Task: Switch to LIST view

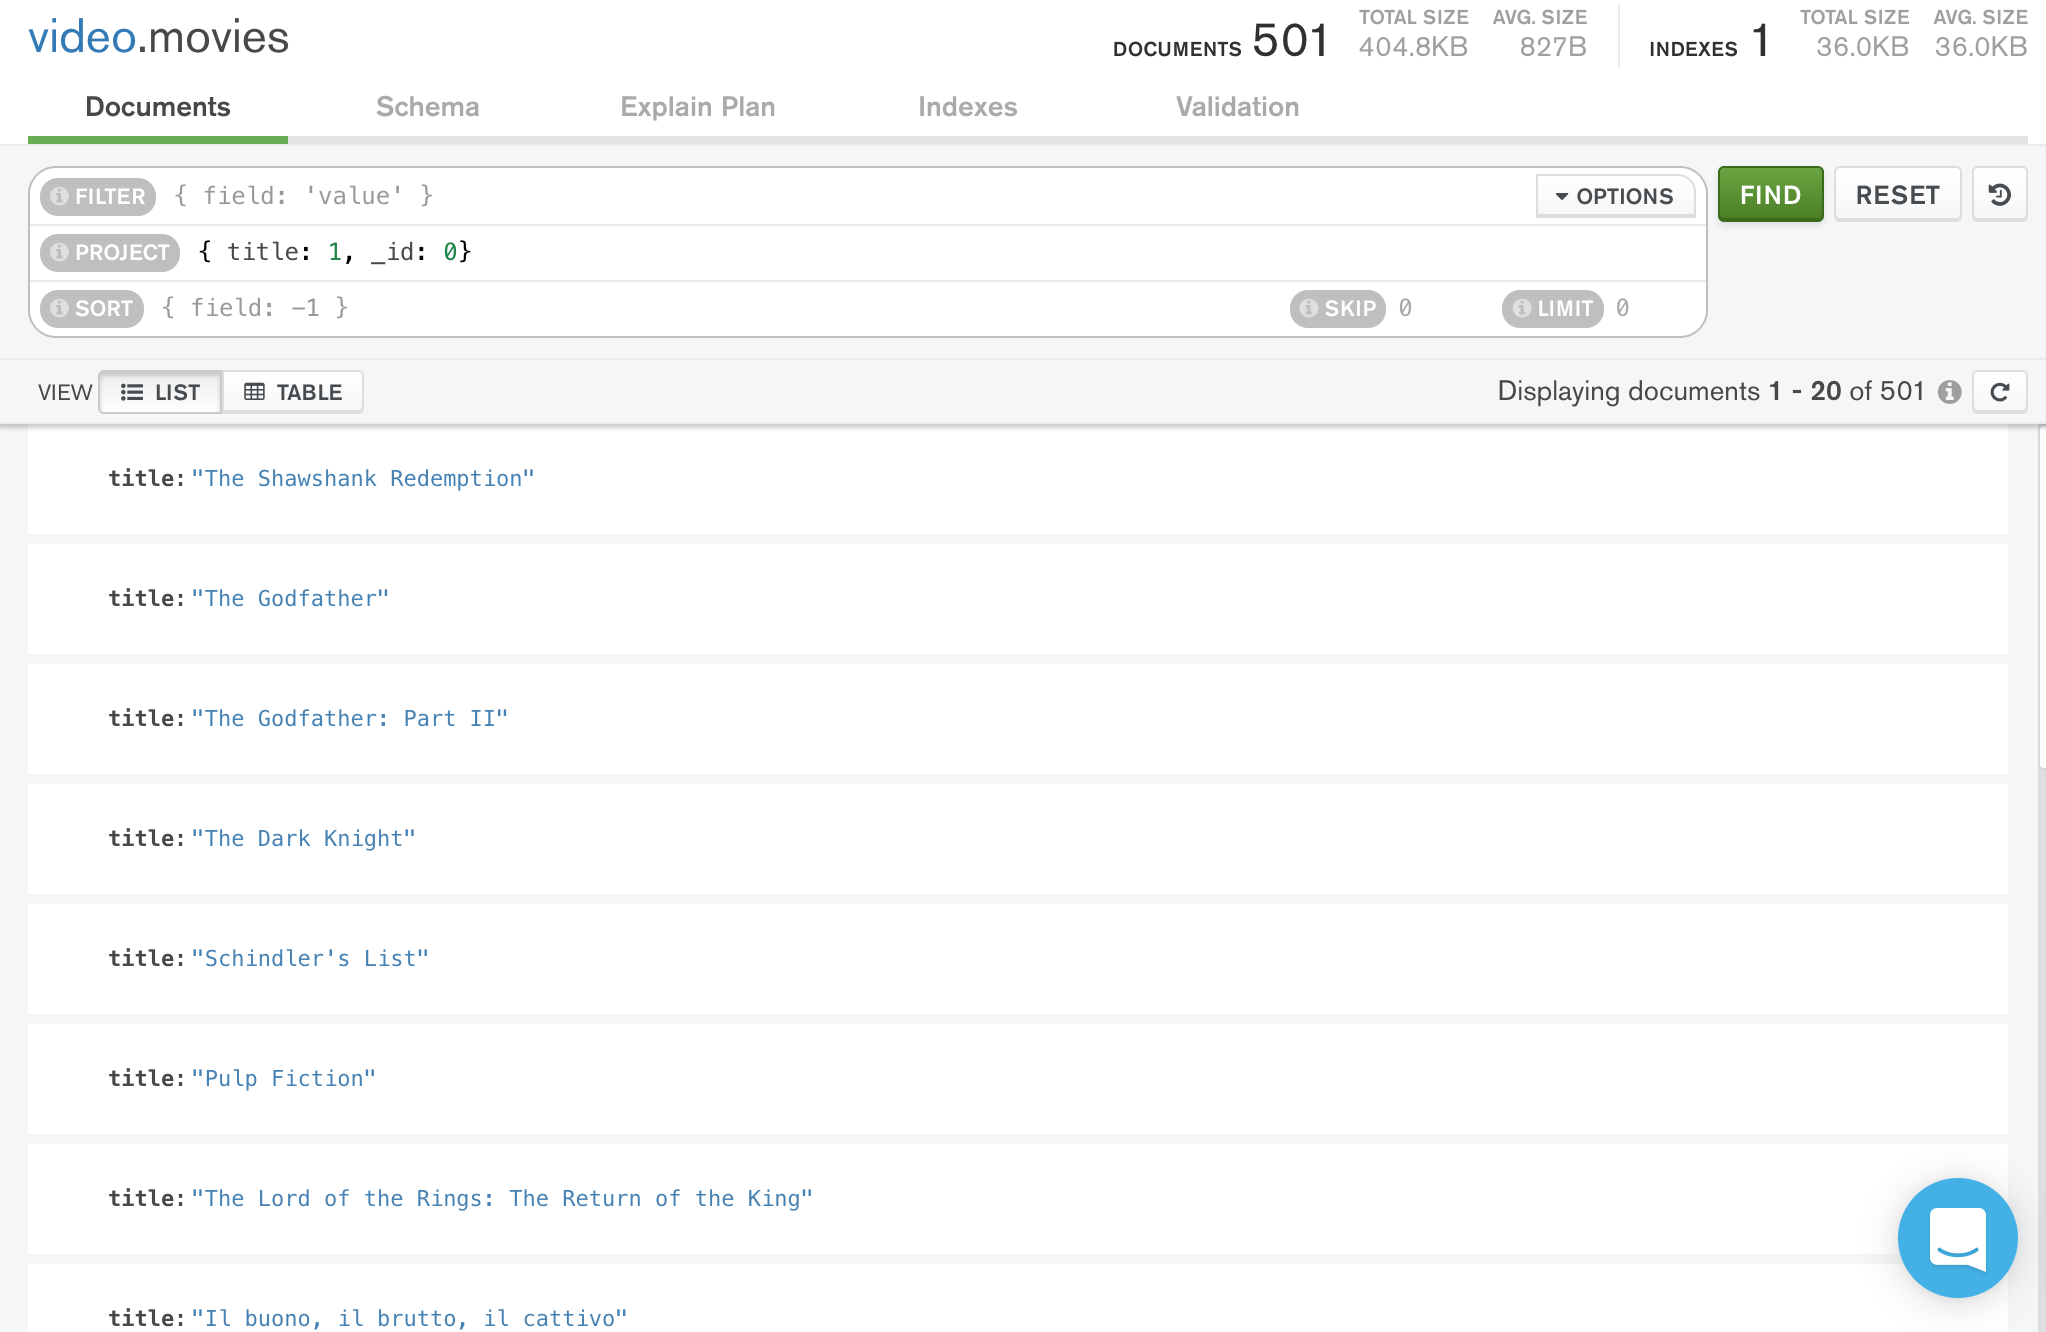Action: coord(160,392)
